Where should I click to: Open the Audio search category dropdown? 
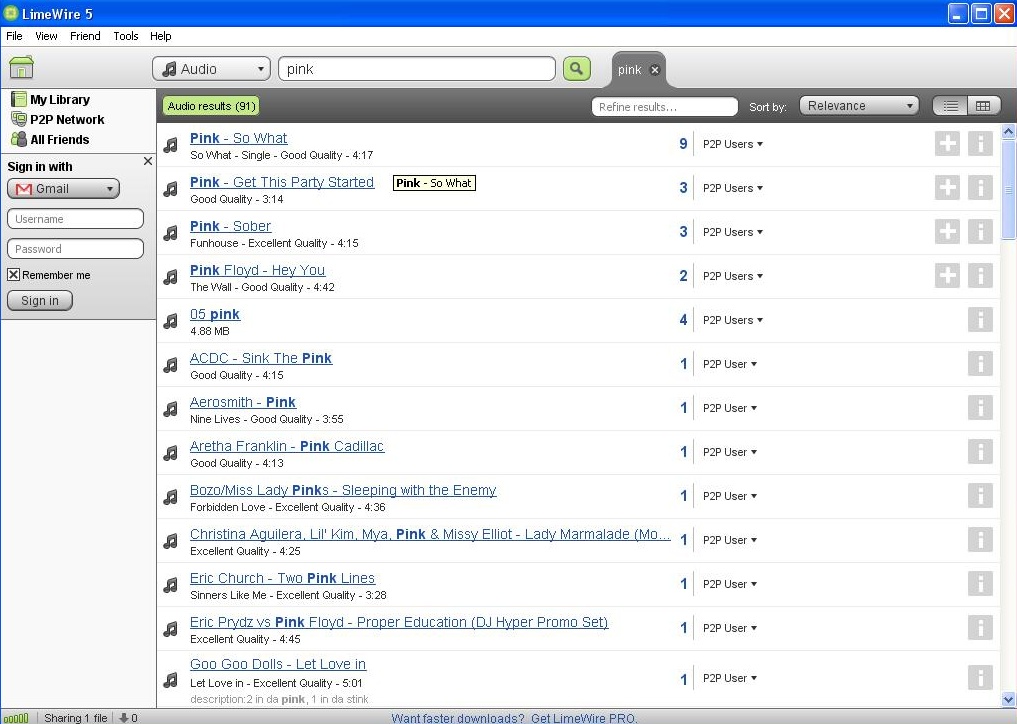click(x=211, y=69)
